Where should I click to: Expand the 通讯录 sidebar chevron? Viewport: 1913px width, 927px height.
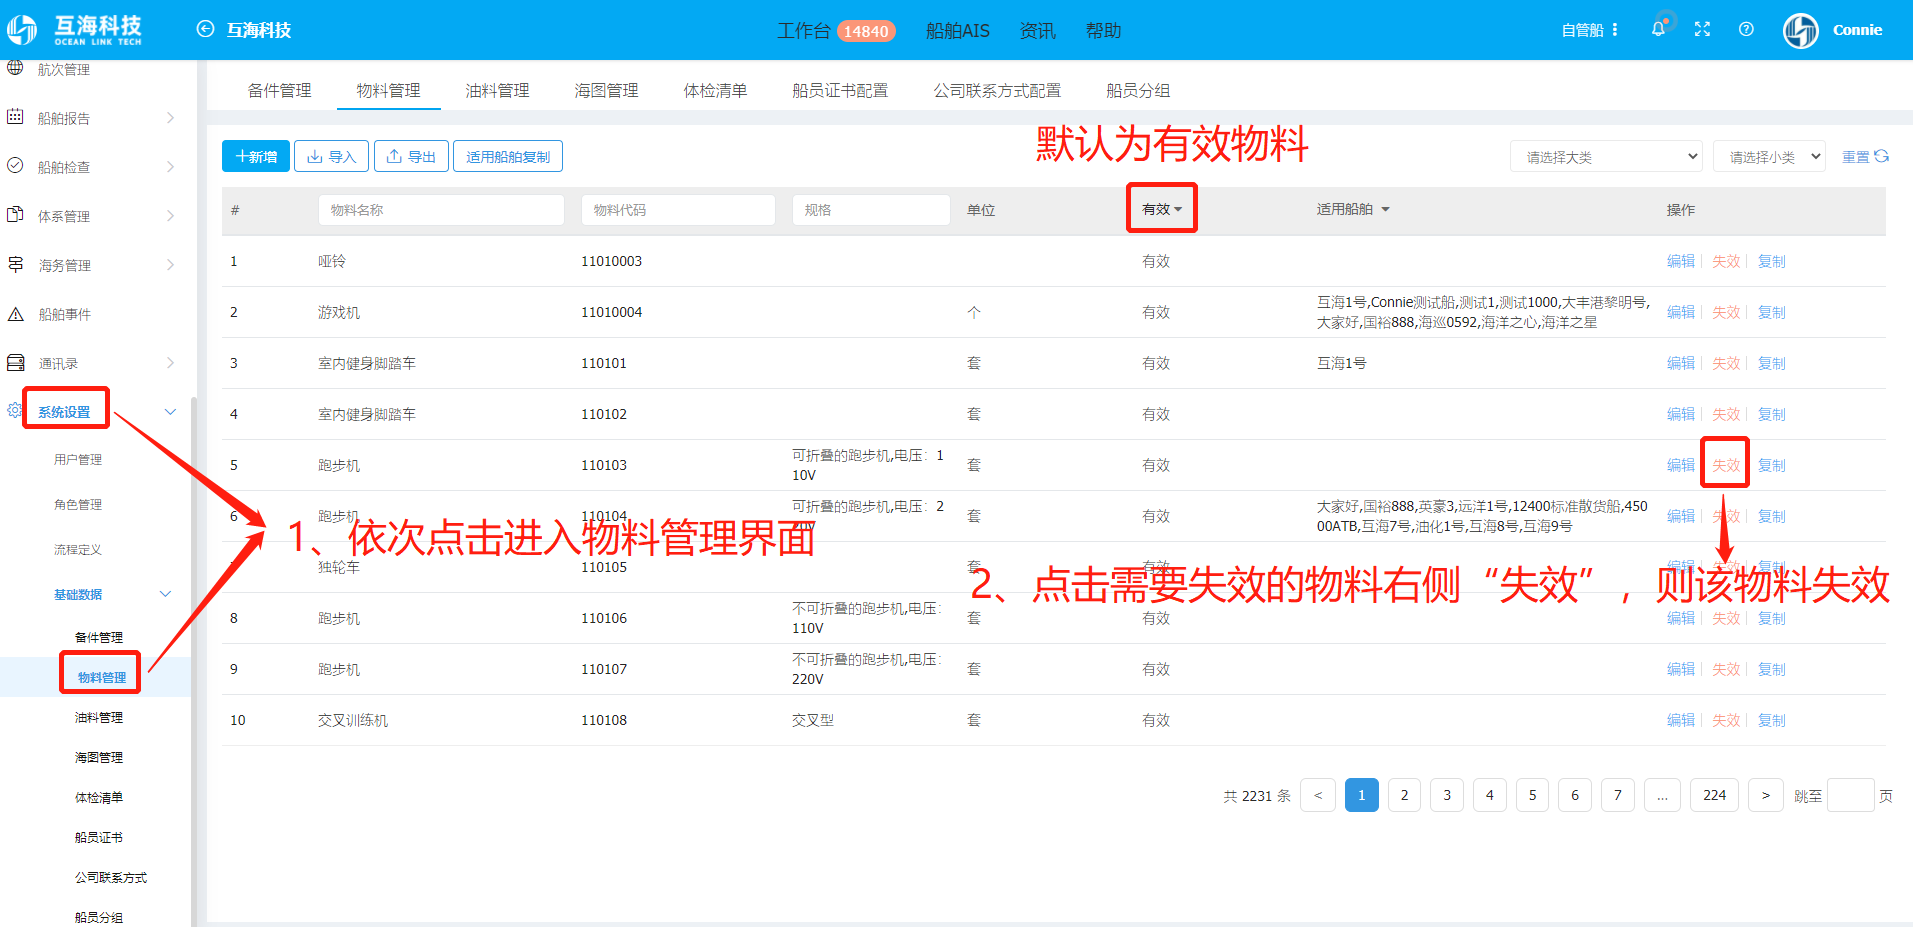pos(170,363)
